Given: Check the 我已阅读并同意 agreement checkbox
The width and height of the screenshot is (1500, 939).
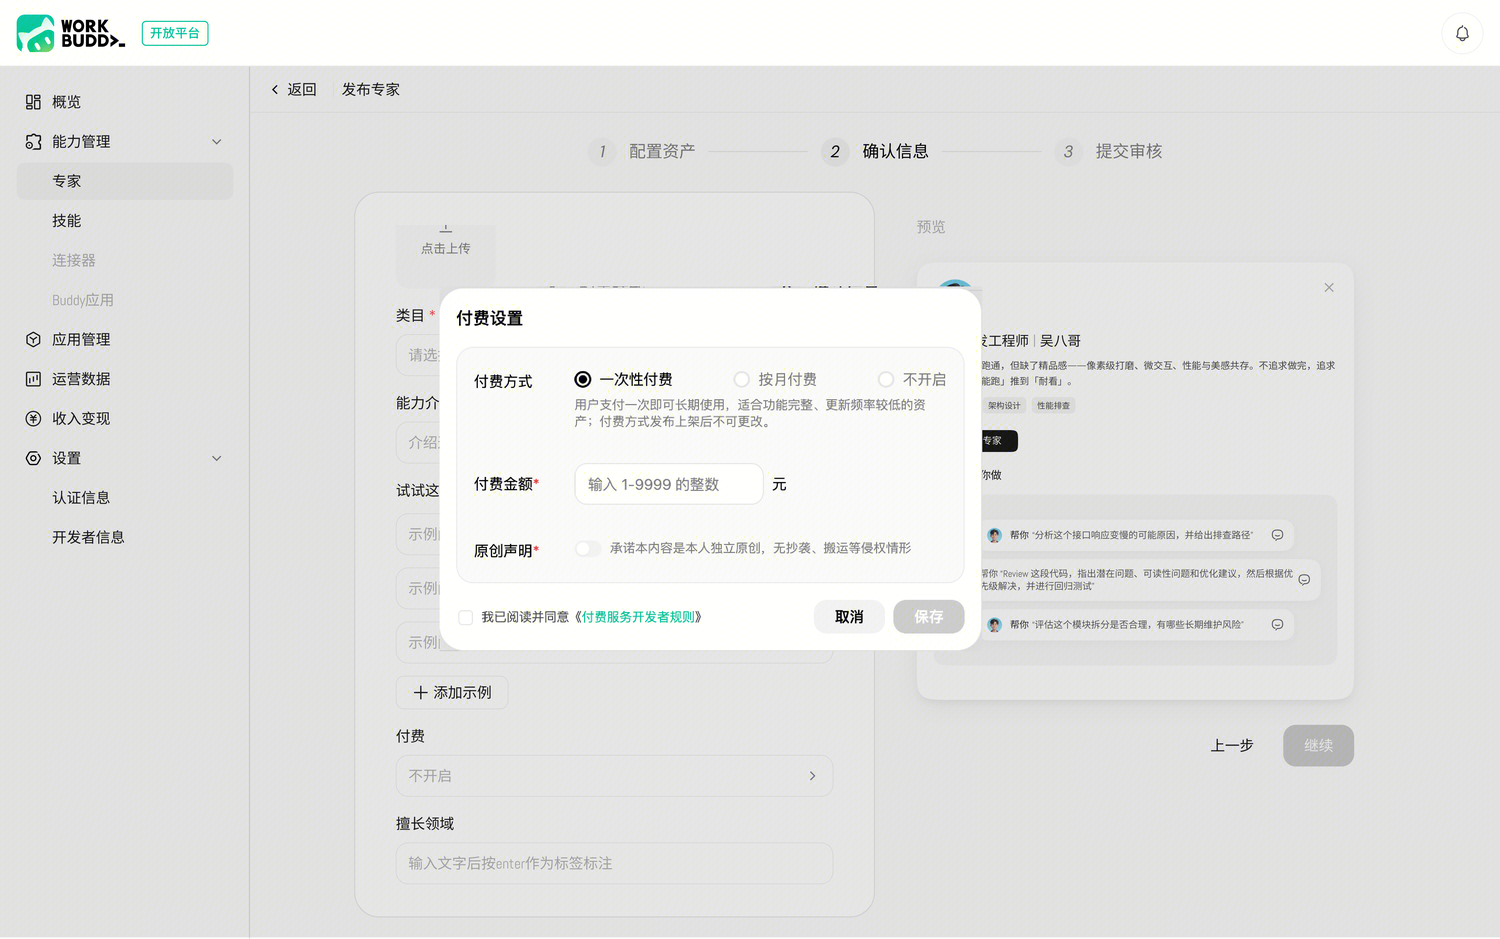Looking at the screenshot, I should [466, 618].
